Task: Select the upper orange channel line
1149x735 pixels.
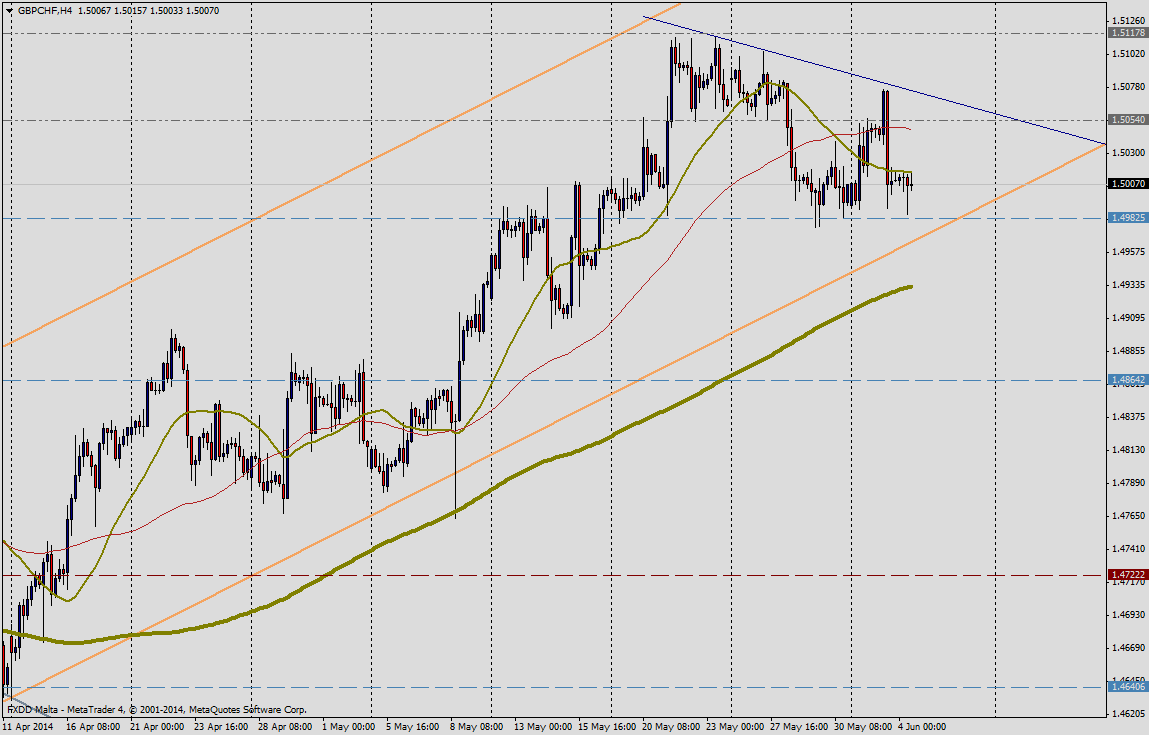Action: 300,198
